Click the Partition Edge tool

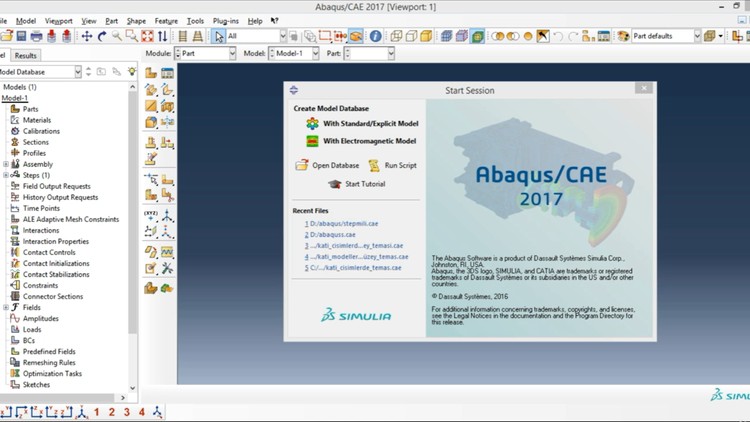coord(151,179)
